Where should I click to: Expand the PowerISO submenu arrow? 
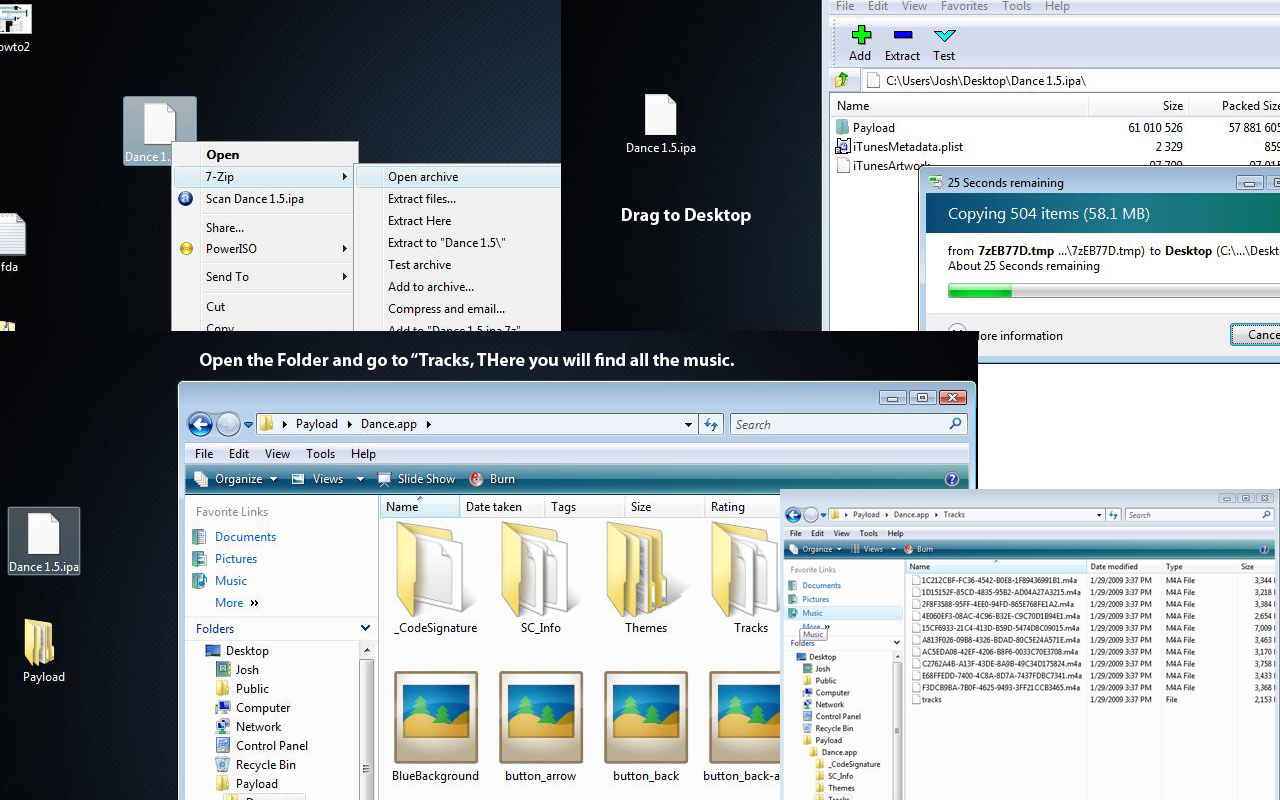(345, 248)
